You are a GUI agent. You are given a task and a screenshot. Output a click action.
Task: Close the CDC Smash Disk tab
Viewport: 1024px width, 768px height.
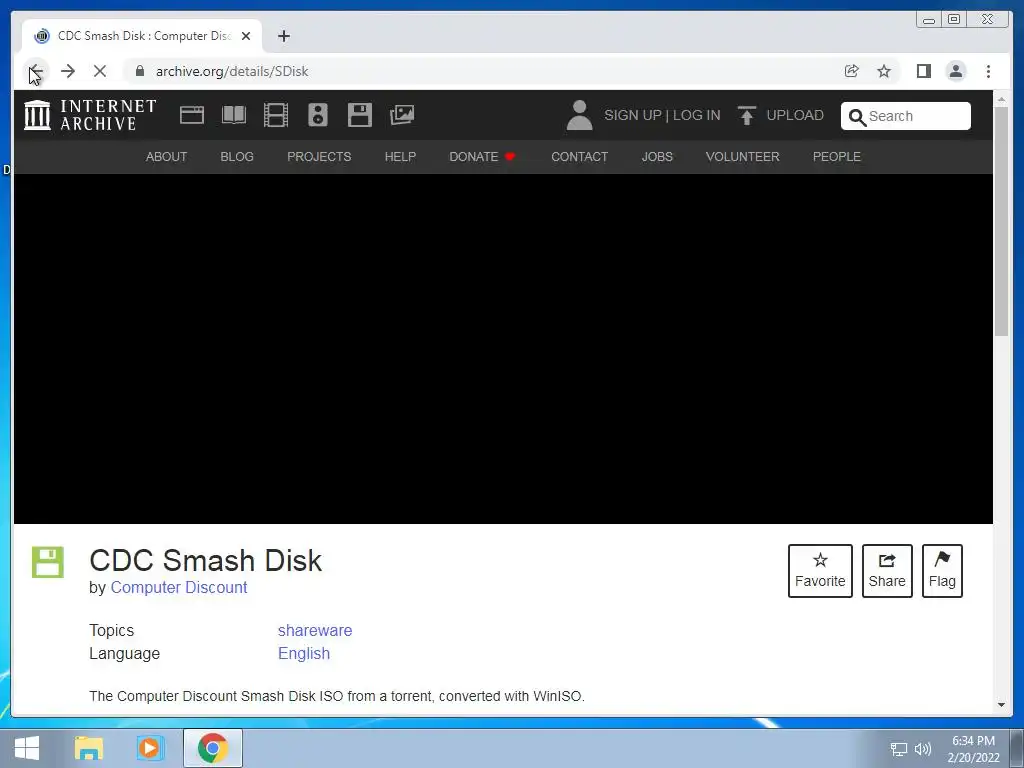coord(246,36)
